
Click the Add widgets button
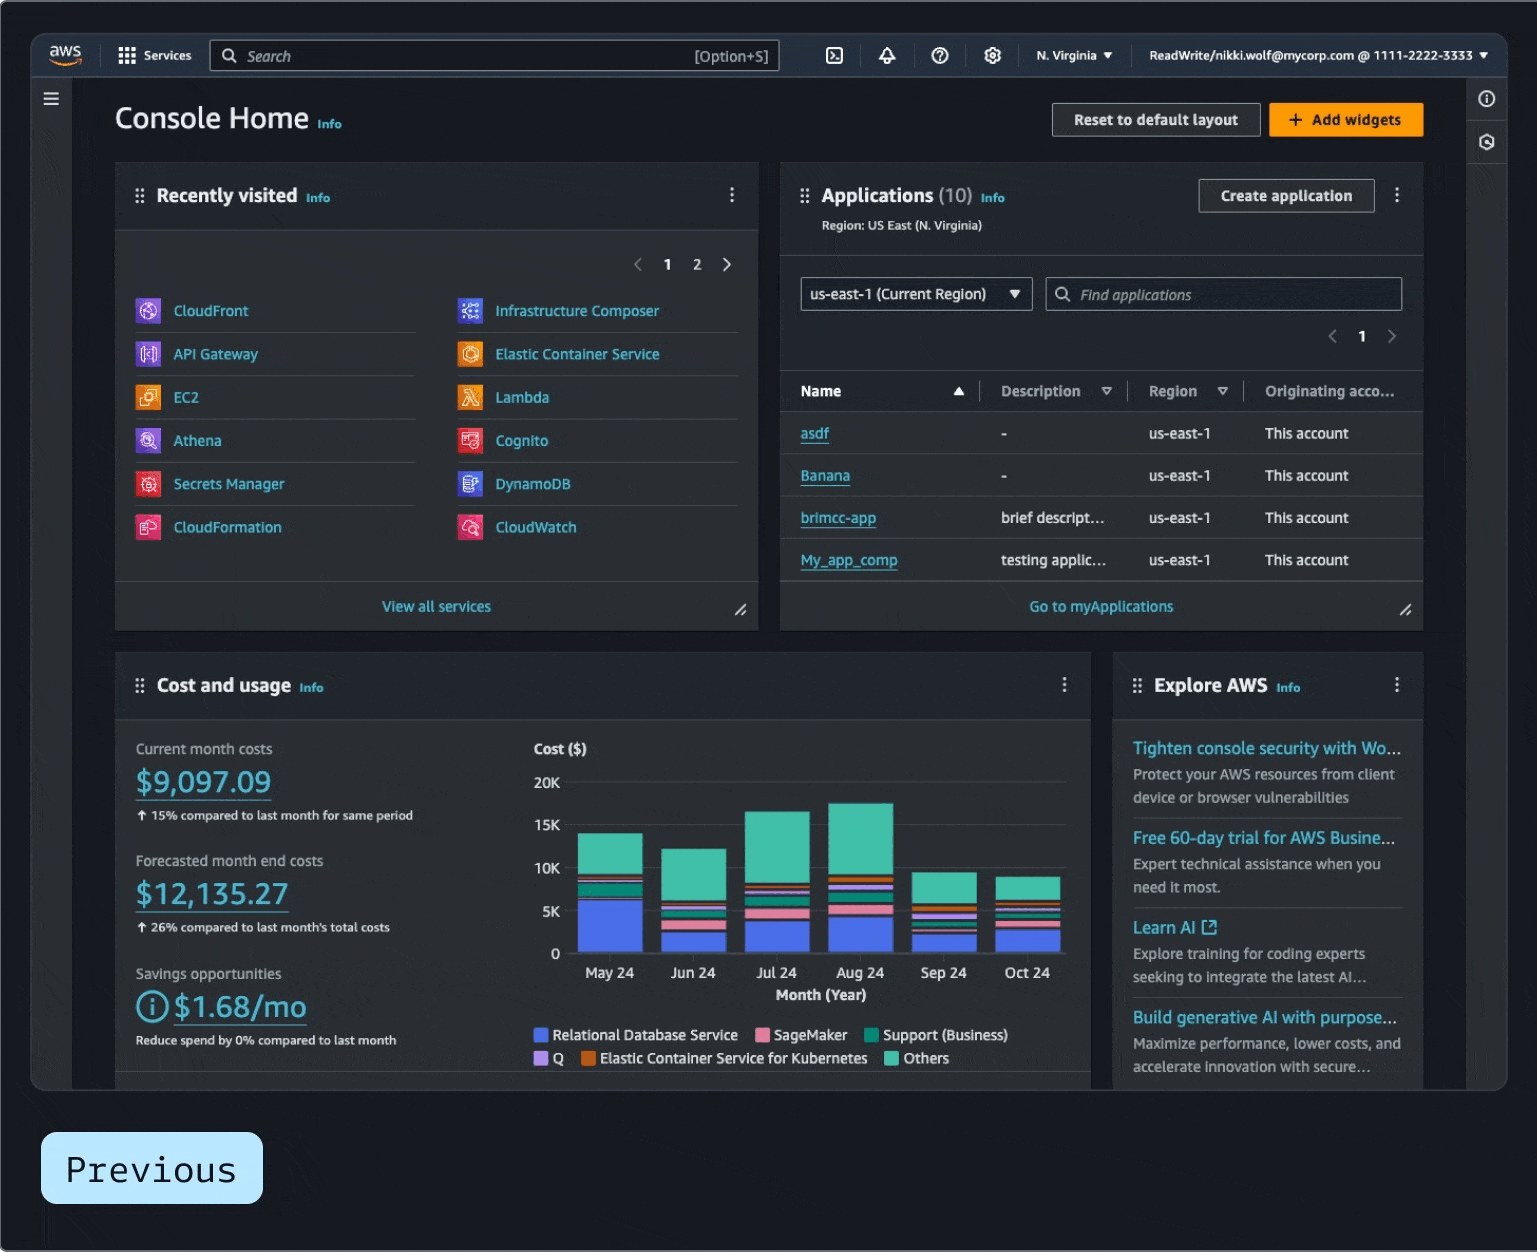point(1345,120)
